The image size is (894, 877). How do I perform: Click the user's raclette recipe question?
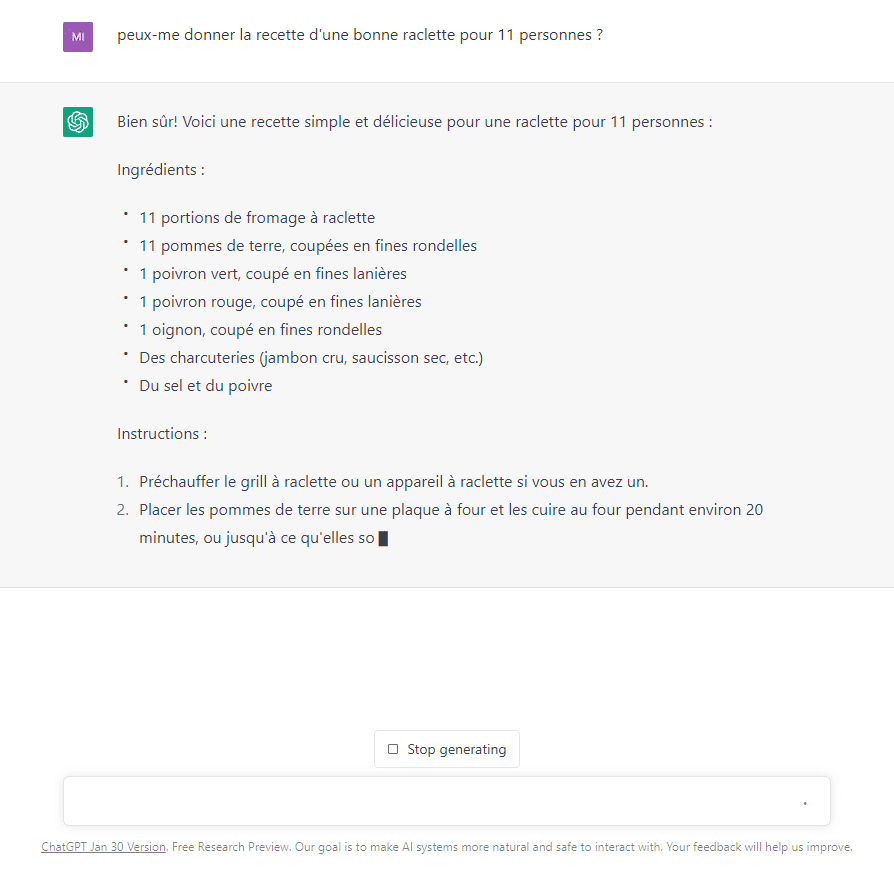pos(360,35)
